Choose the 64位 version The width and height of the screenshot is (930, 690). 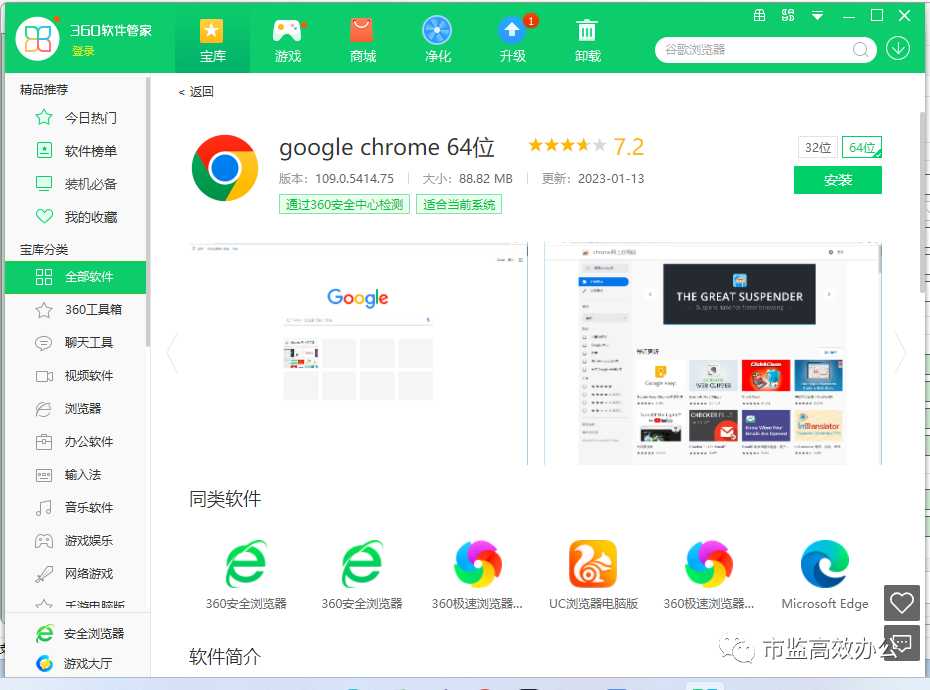click(x=862, y=148)
